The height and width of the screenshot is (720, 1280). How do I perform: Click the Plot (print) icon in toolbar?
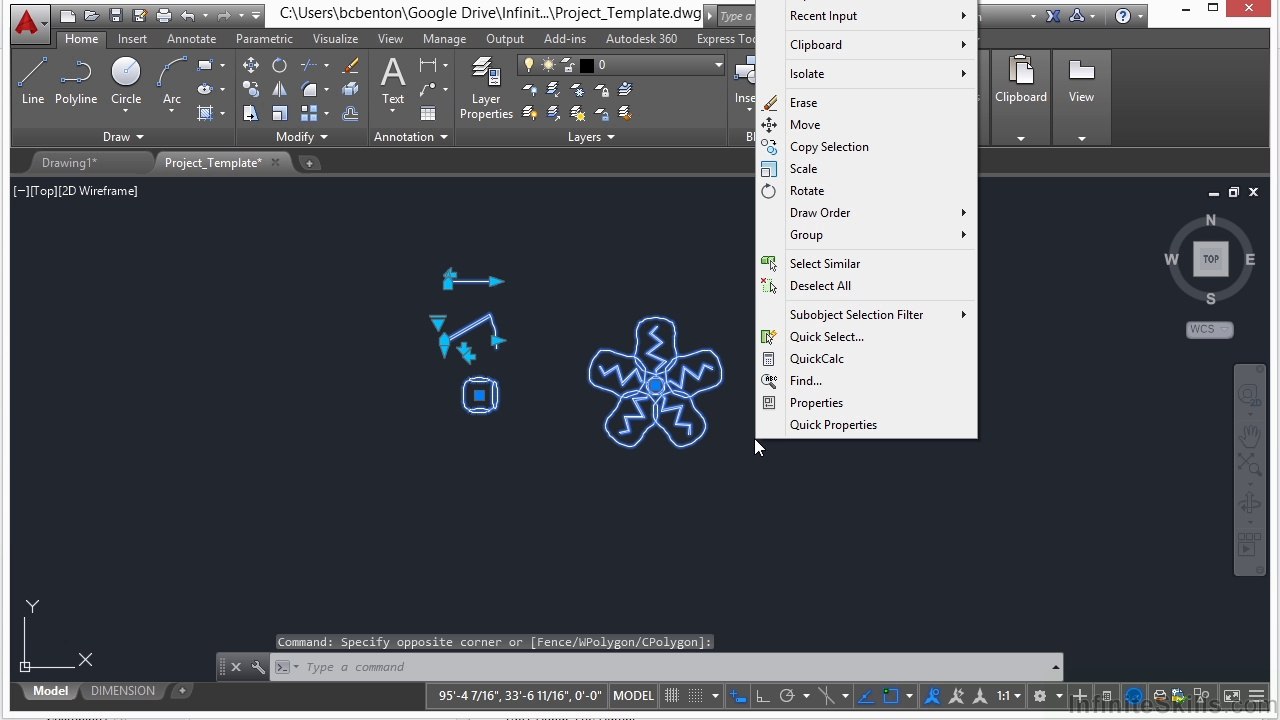pos(164,16)
